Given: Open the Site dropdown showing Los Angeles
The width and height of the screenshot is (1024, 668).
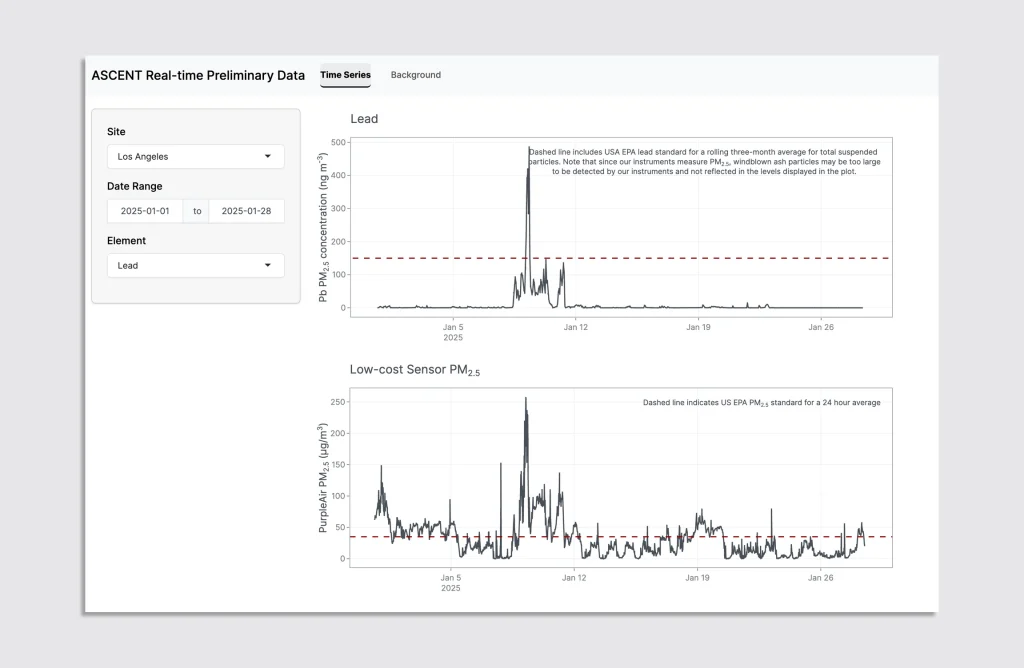Looking at the screenshot, I should 195,157.
